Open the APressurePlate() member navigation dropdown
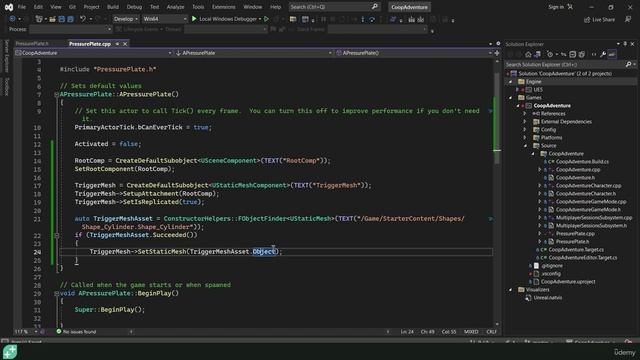The width and height of the screenshot is (640, 360). pyautogui.click(x=414, y=53)
